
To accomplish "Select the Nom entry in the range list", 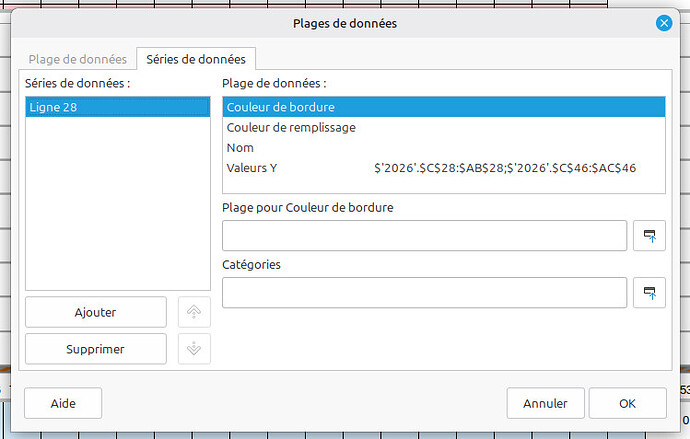I will (x=240, y=147).
